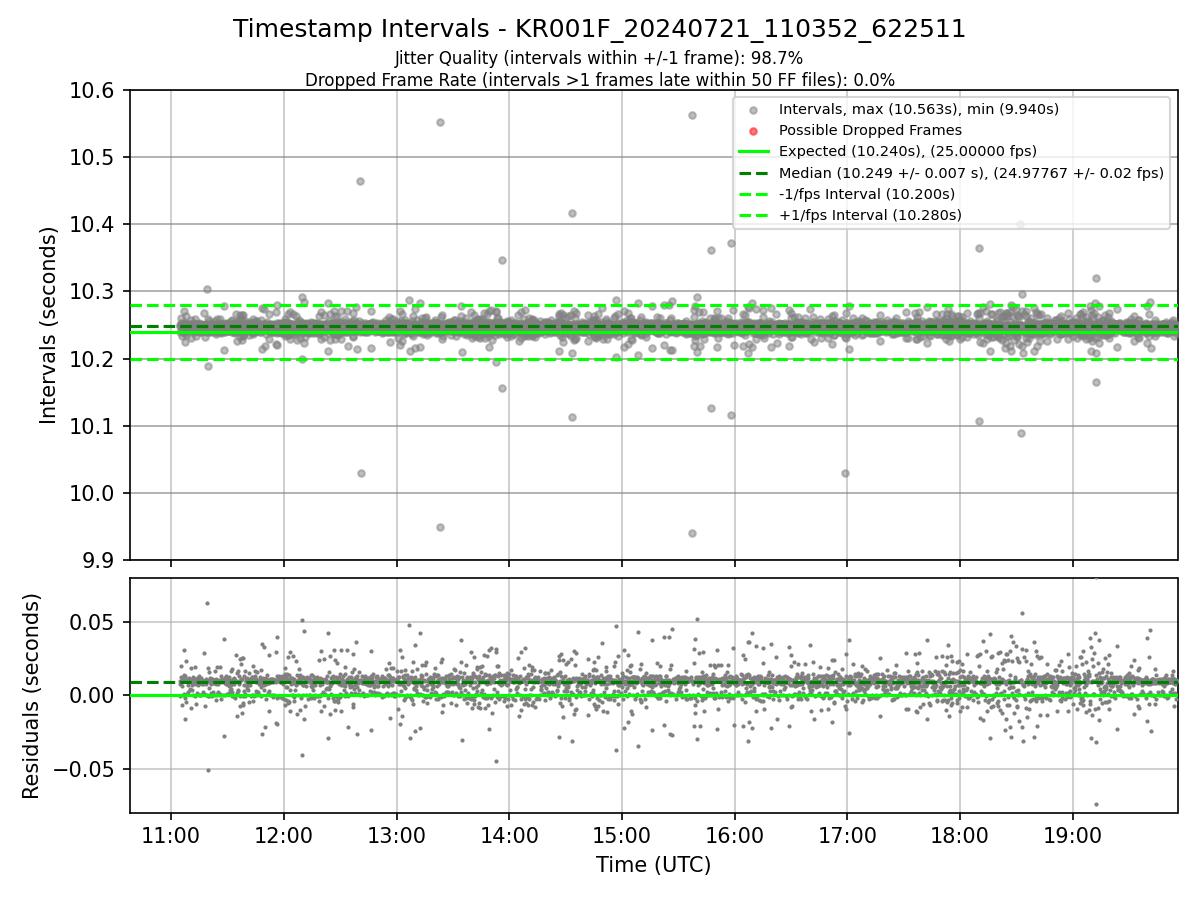Click the red circle marker for dropped frames legend
The width and height of the screenshot is (1200, 900).
(753, 131)
